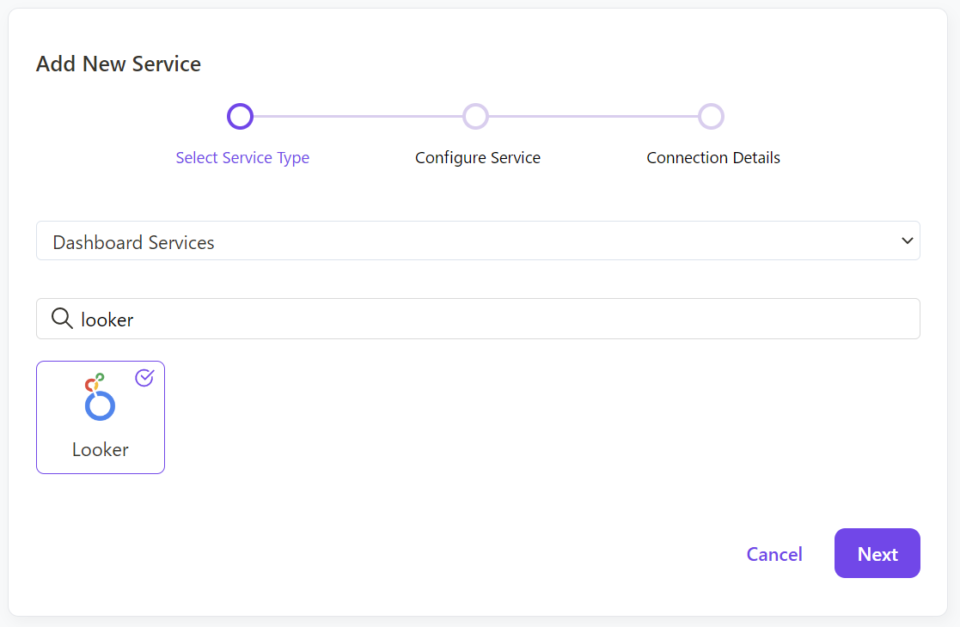The image size is (960, 627).
Task: Go to the Select Service Type step
Action: pyautogui.click(x=242, y=157)
